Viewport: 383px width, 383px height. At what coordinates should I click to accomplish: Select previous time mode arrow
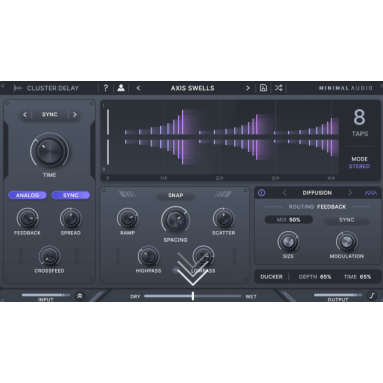(x=25, y=115)
